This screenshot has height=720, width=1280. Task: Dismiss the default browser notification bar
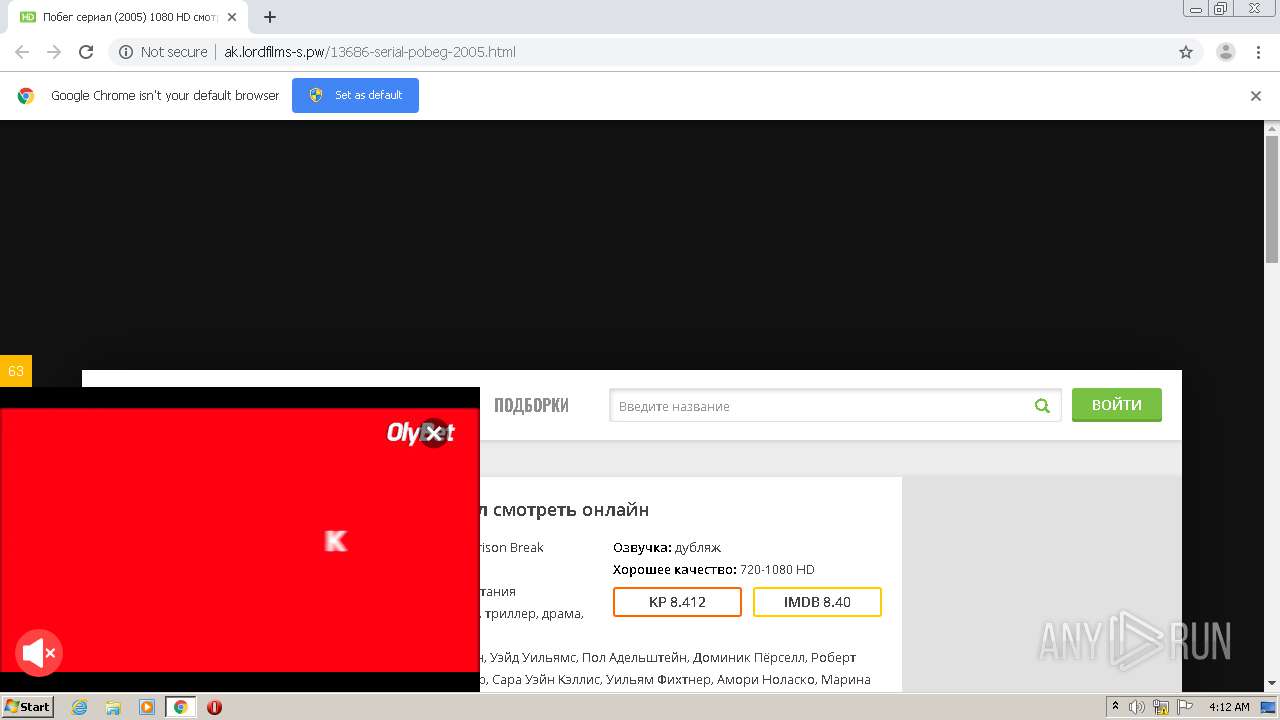pos(1256,96)
